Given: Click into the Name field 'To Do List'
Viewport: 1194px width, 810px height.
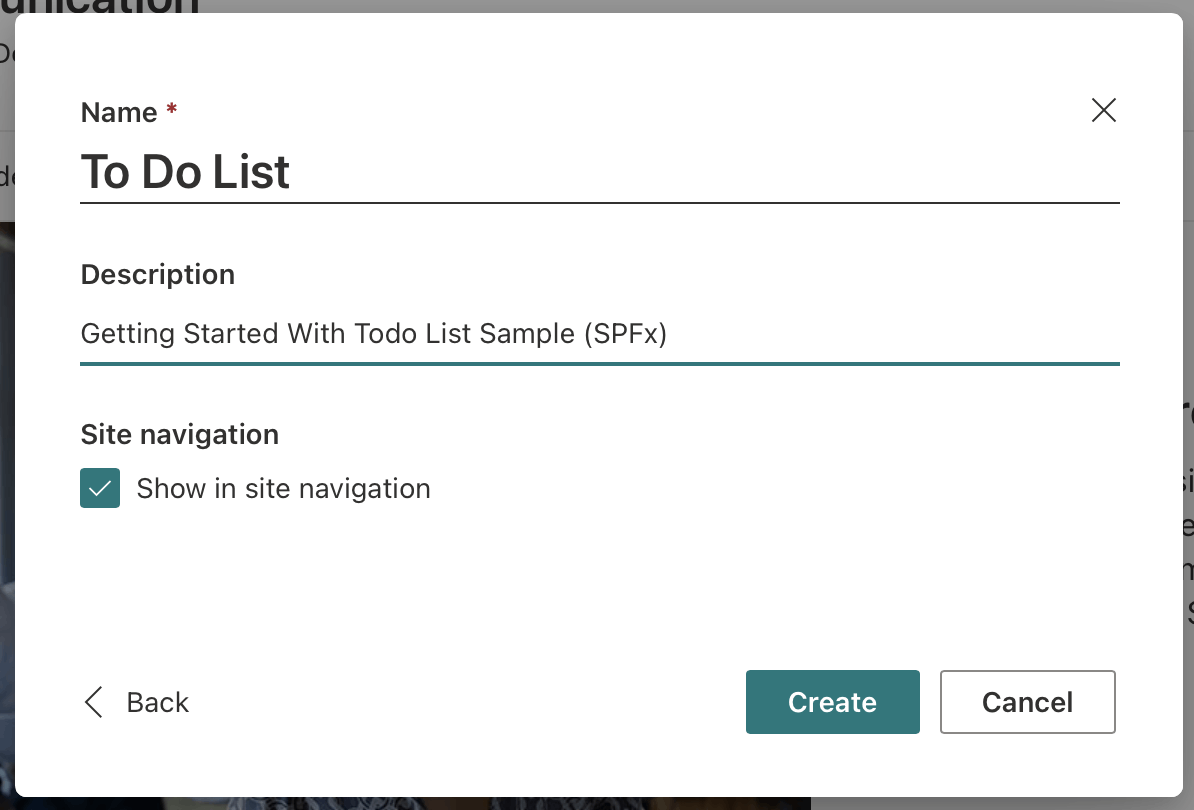Looking at the screenshot, I should coord(185,172).
